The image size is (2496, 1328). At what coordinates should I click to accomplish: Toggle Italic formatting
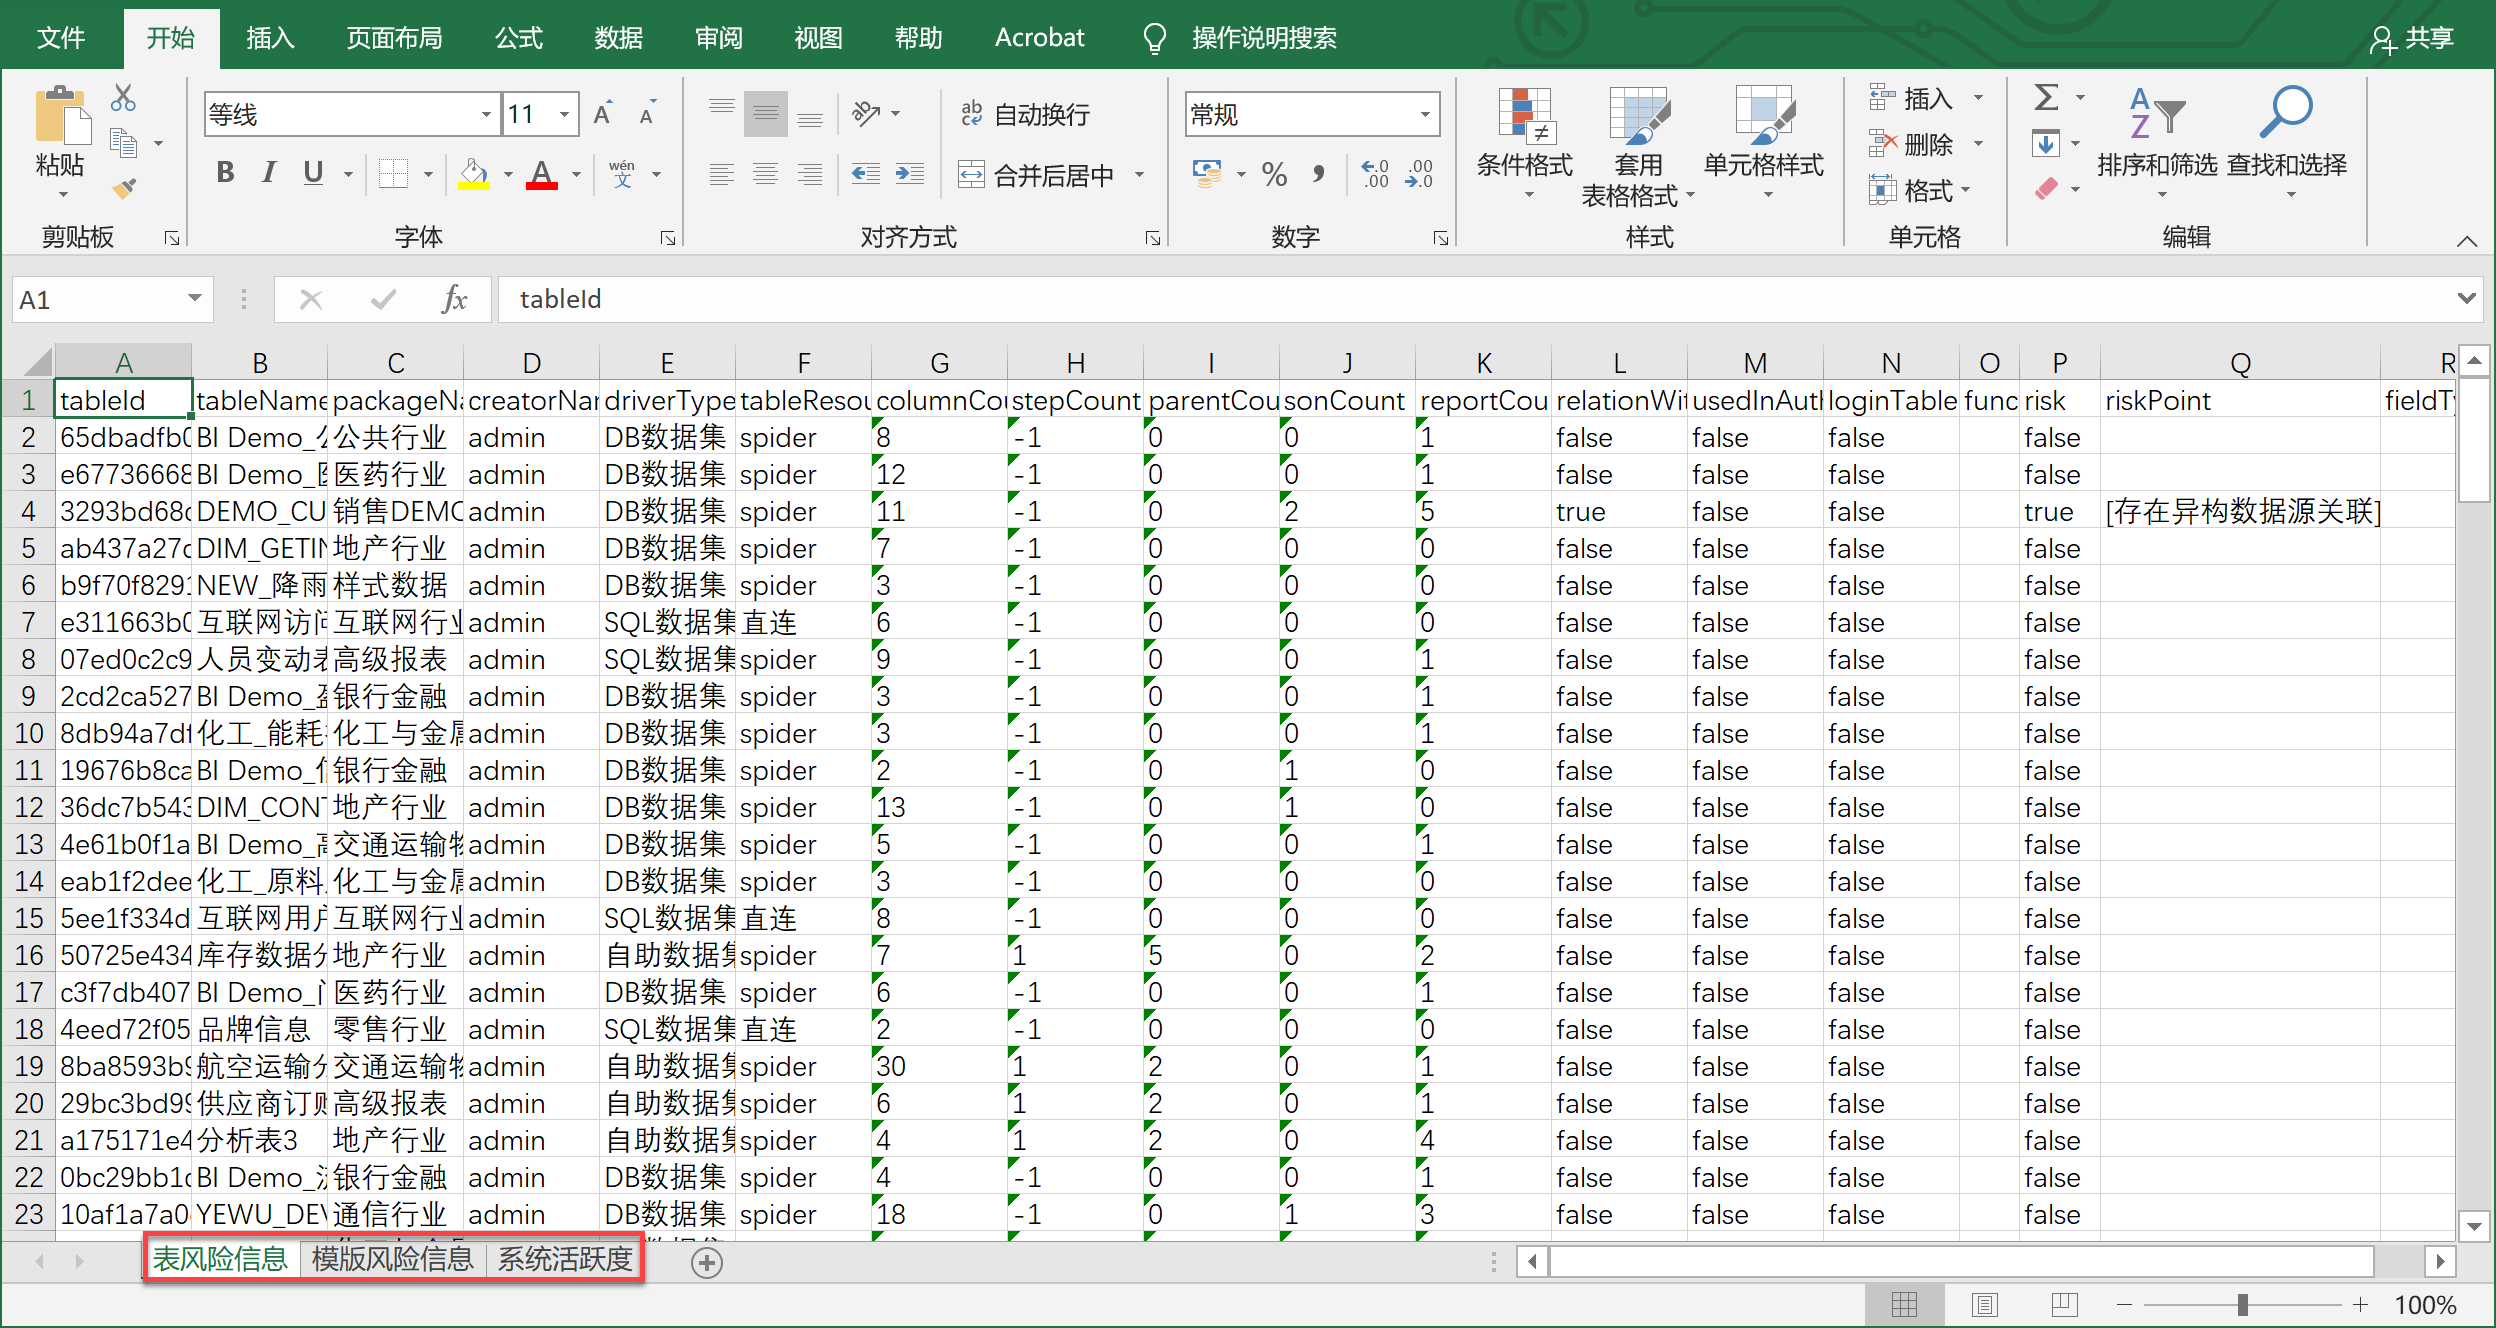pyautogui.click(x=268, y=173)
